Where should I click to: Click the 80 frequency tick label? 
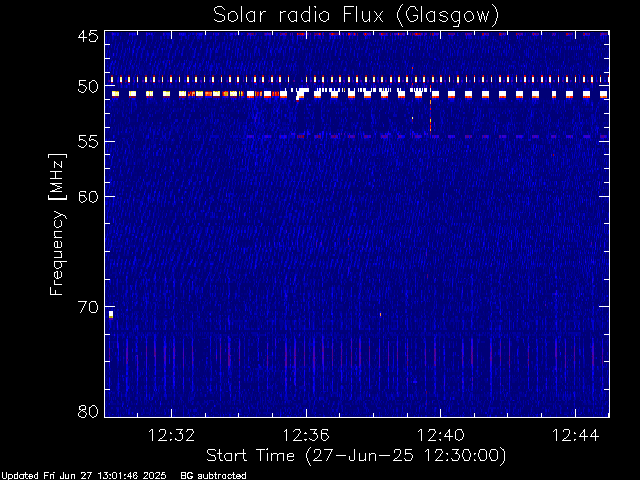[x=88, y=411]
